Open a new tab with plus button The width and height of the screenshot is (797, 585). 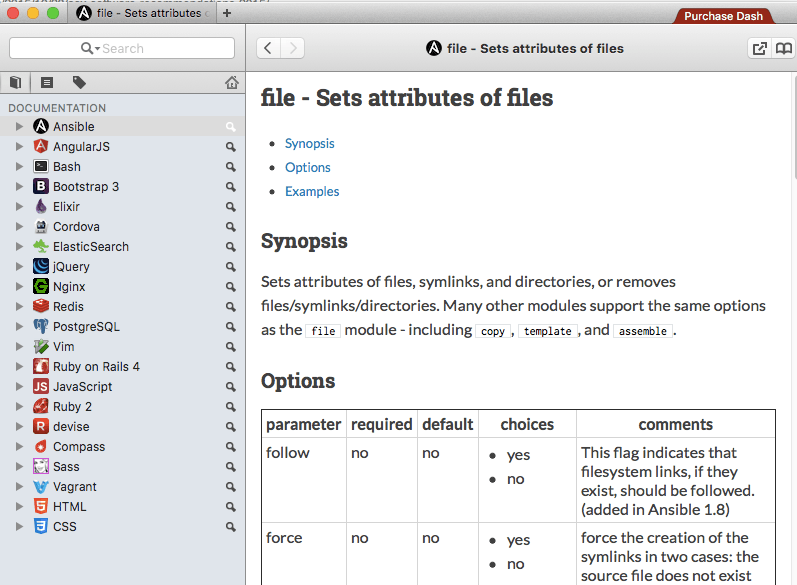tap(227, 13)
